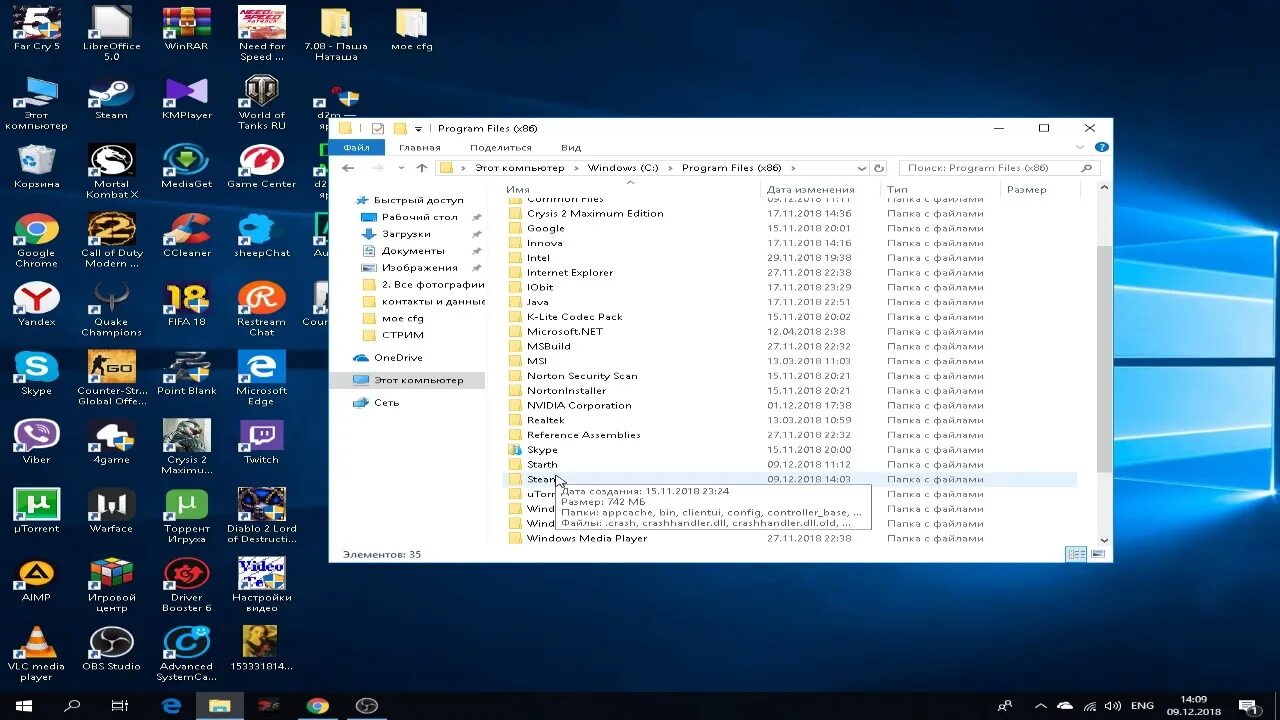Screen dimensions: 1280x720
Task: Launch Counter-Strike Global Offensive shortcut
Action: [111, 378]
